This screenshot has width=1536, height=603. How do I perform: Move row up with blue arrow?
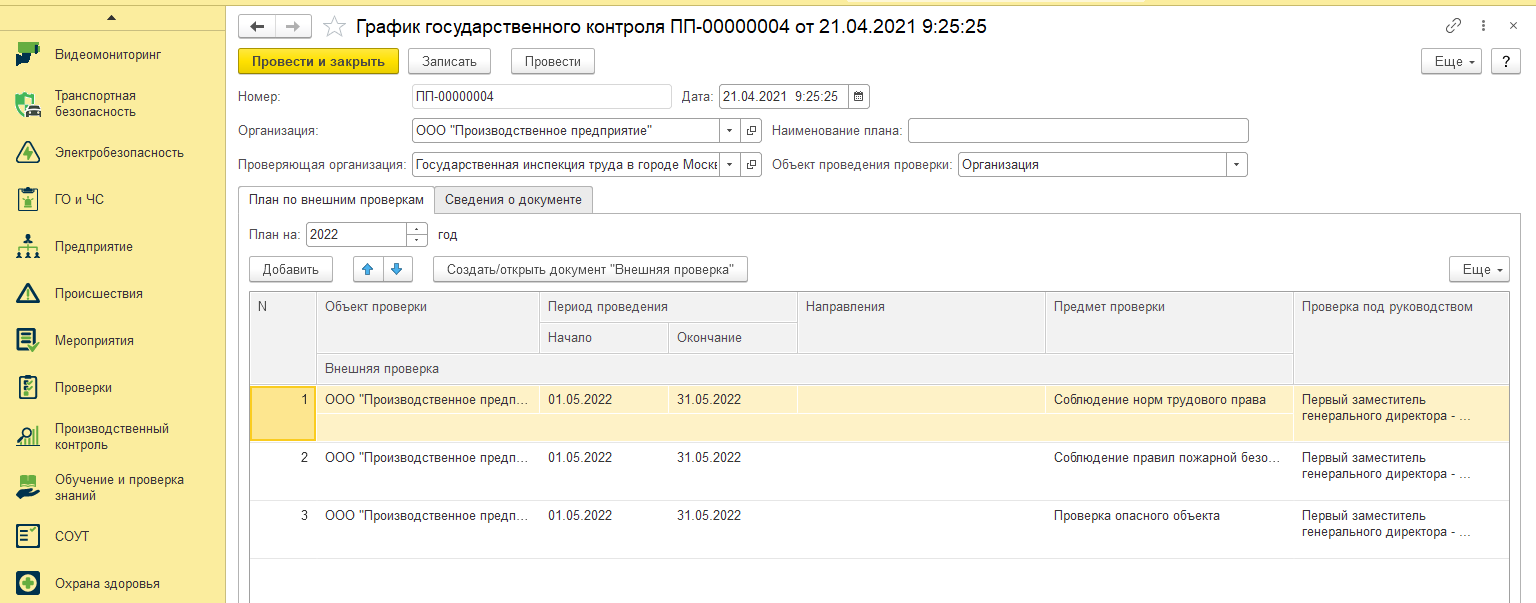(368, 269)
